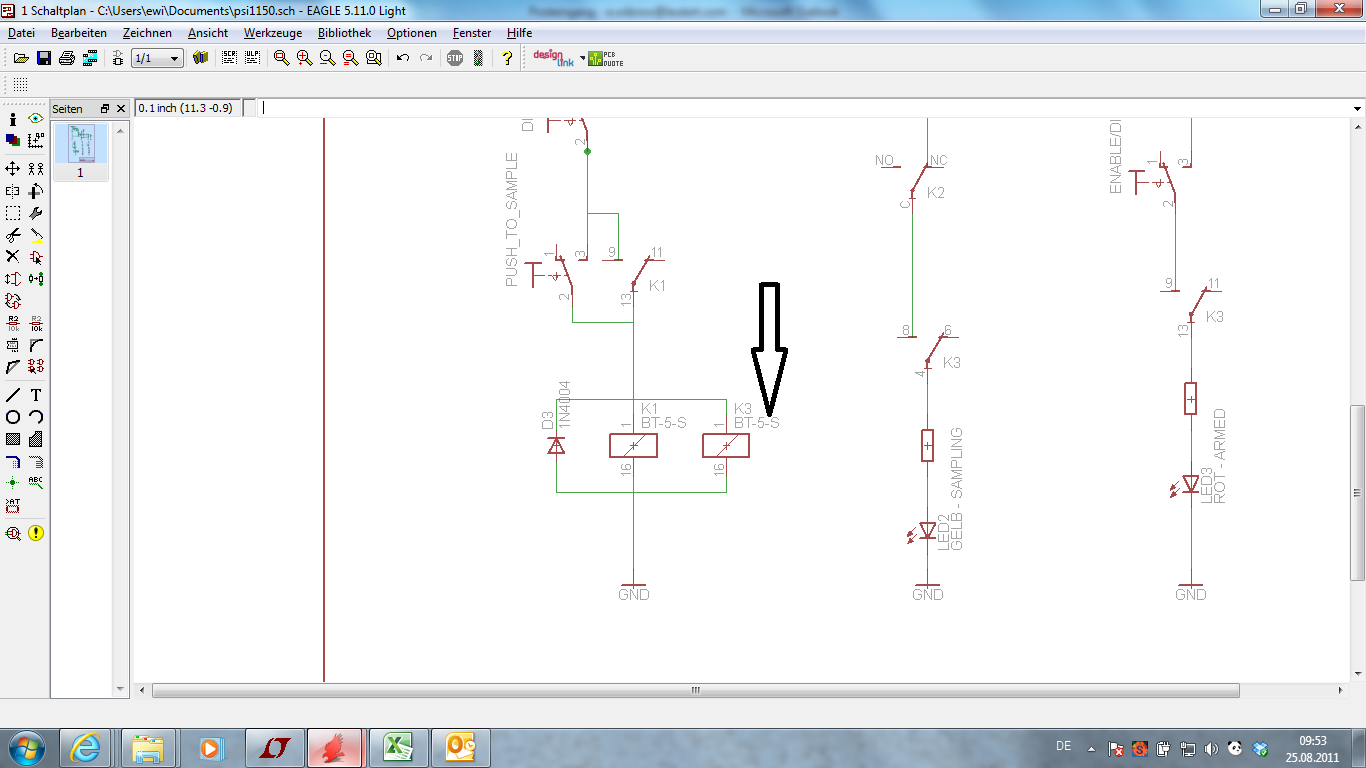Open the Datei menu
1366x768 pixels.
21,33
